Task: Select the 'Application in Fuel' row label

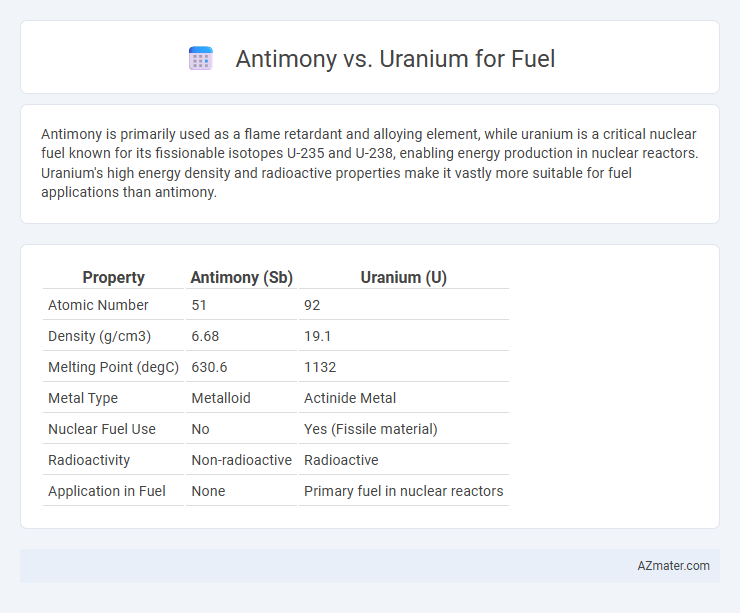Action: 107,491
